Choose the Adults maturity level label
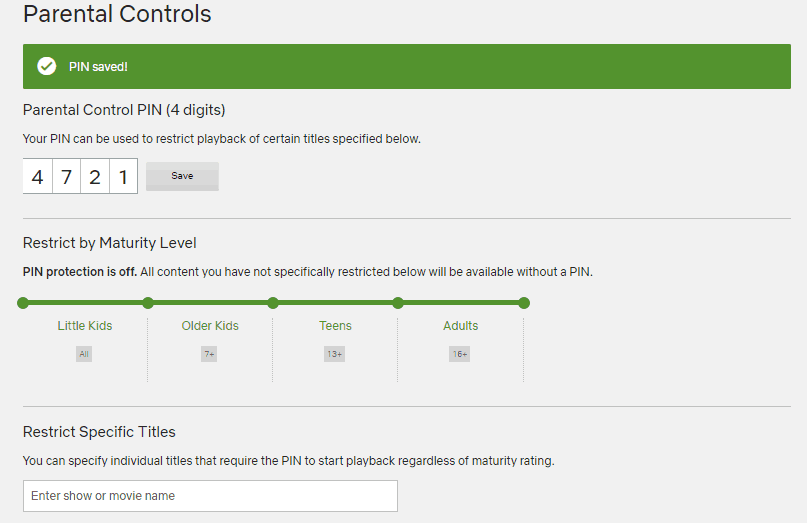The width and height of the screenshot is (807, 523). point(460,326)
